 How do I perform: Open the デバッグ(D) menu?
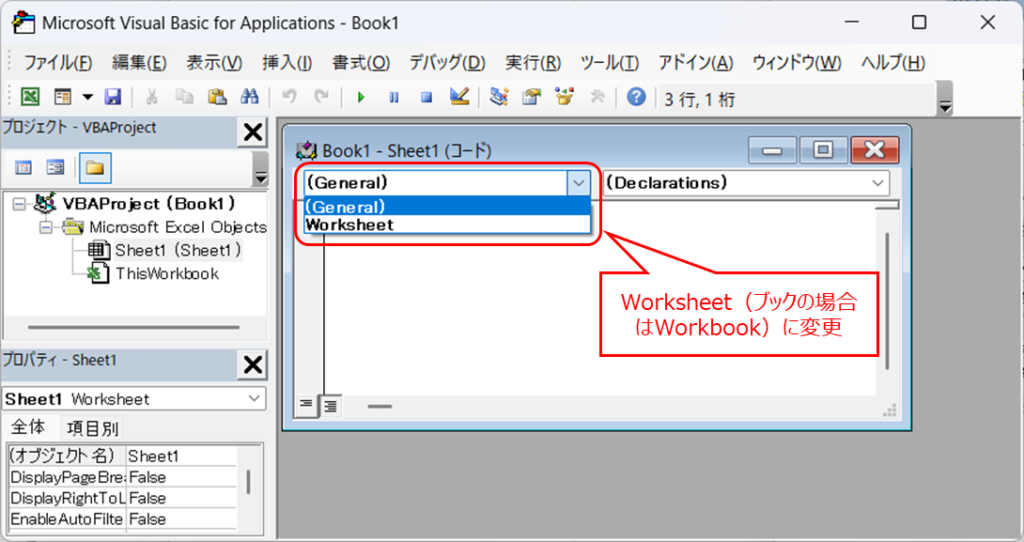pos(447,63)
